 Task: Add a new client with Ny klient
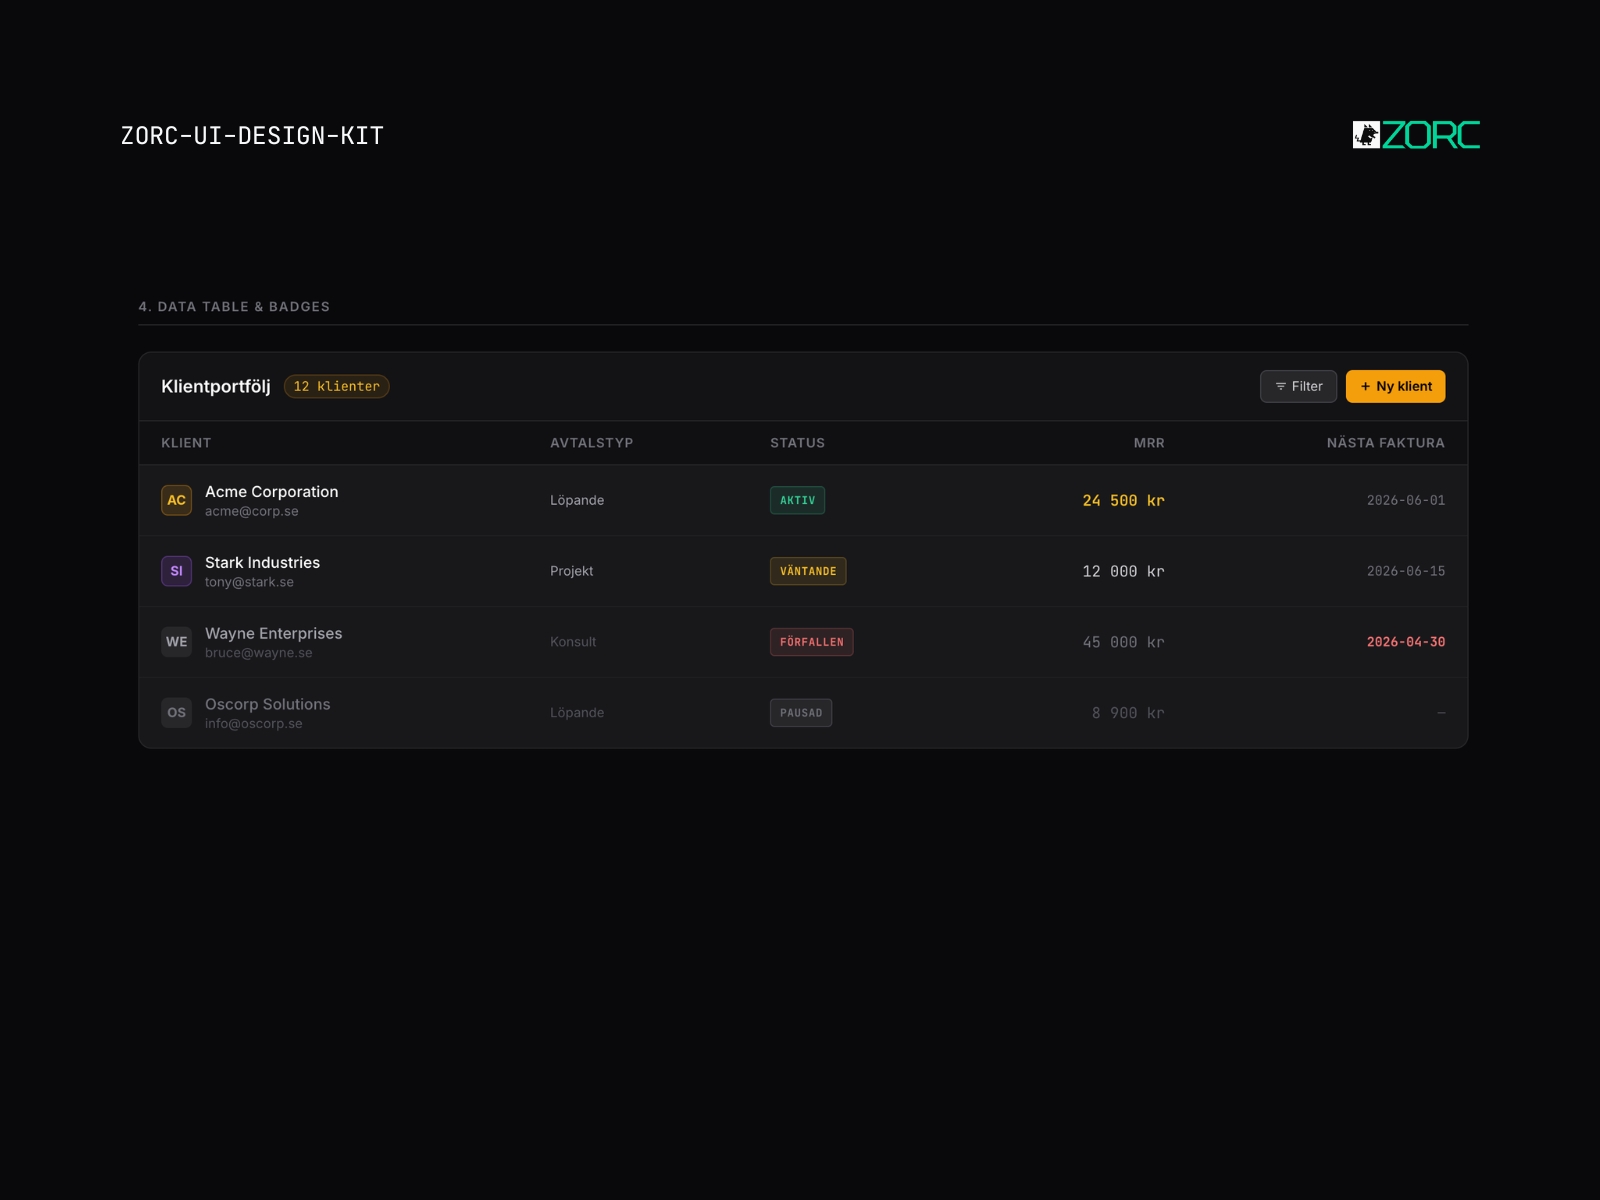[1395, 386]
